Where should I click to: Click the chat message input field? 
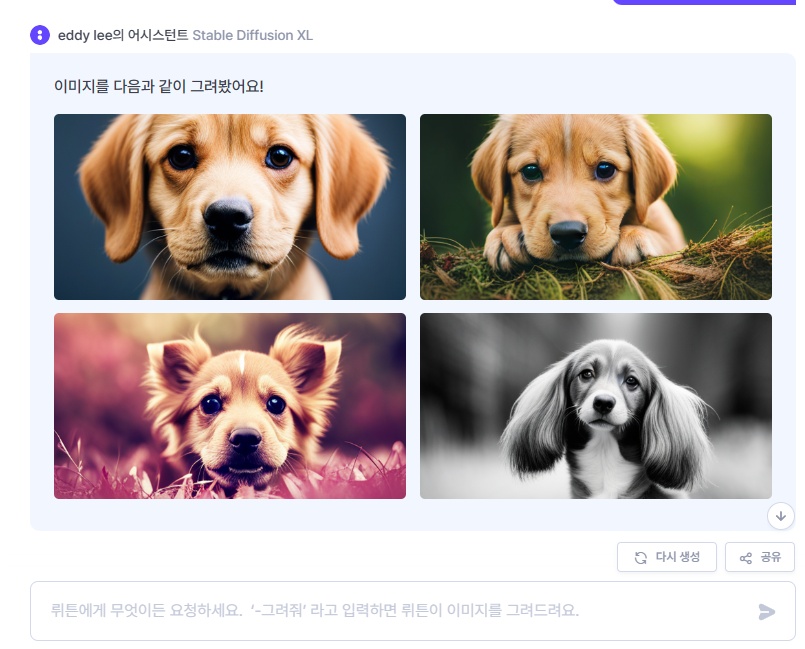coord(400,611)
